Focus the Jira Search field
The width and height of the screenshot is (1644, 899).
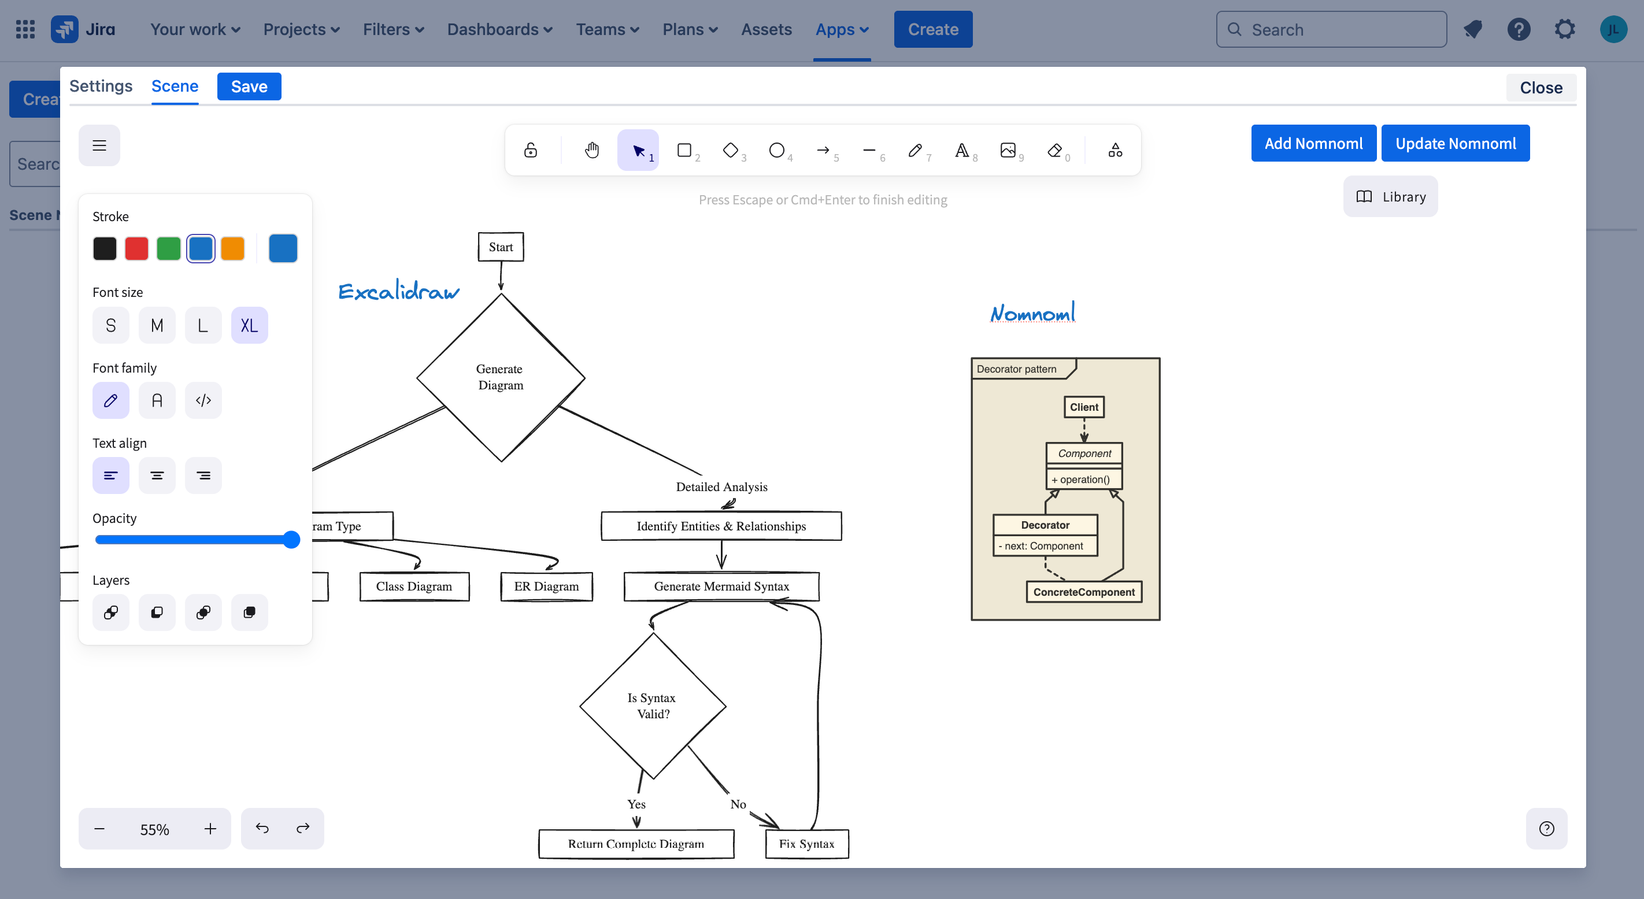(x=1331, y=29)
